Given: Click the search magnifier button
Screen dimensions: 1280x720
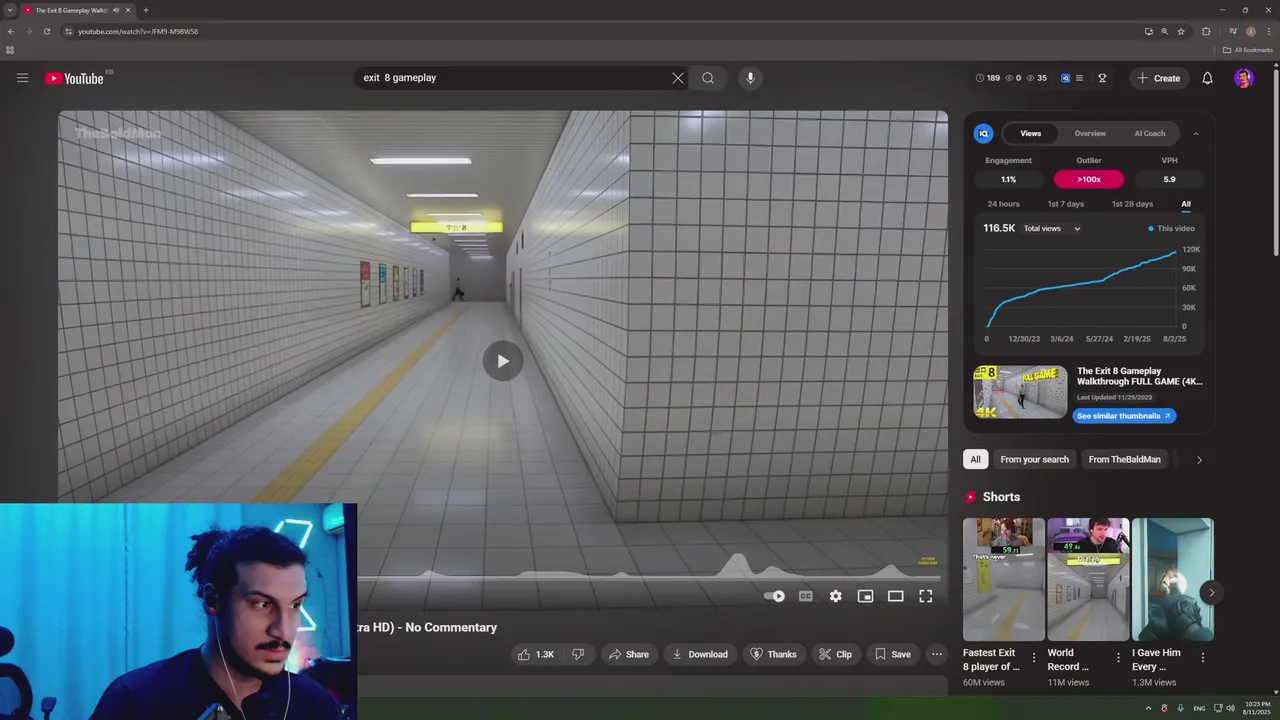Looking at the screenshot, I should point(708,78).
